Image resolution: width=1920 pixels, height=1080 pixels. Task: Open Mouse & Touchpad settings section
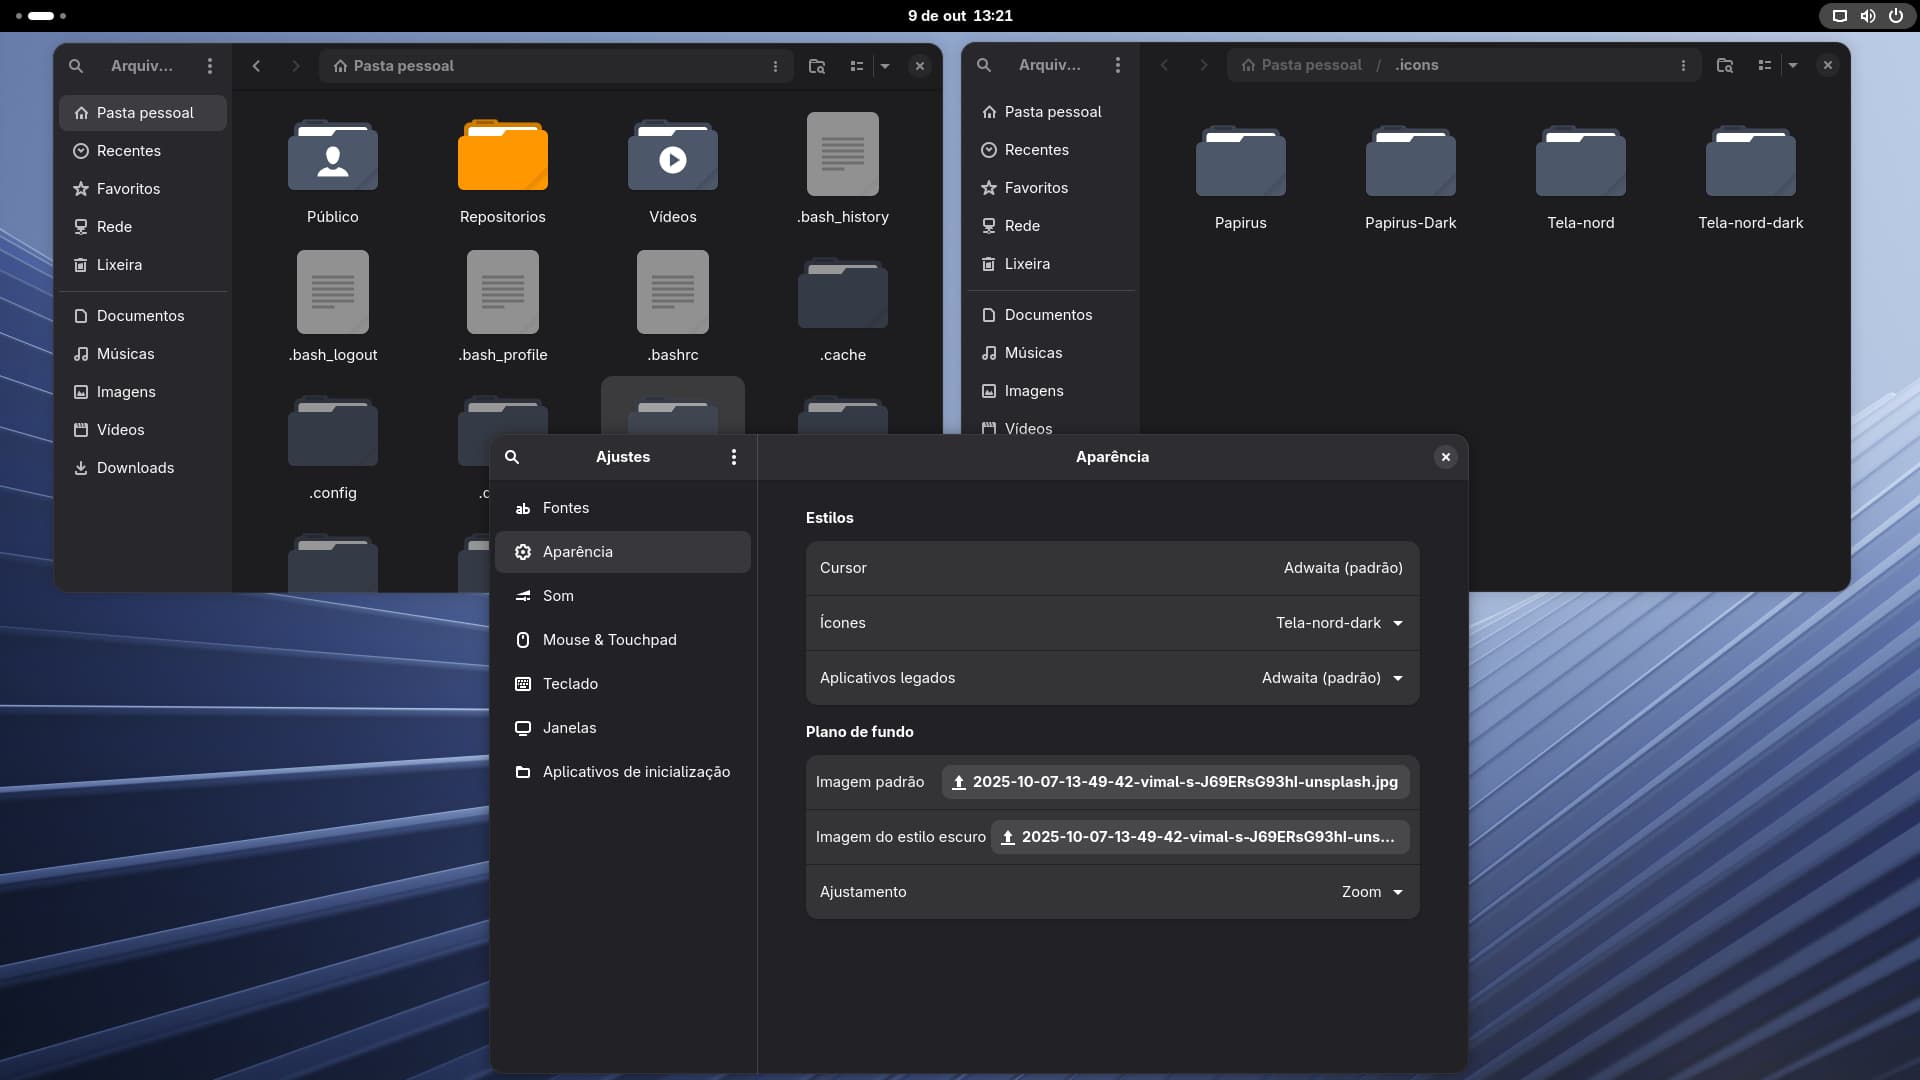609,640
